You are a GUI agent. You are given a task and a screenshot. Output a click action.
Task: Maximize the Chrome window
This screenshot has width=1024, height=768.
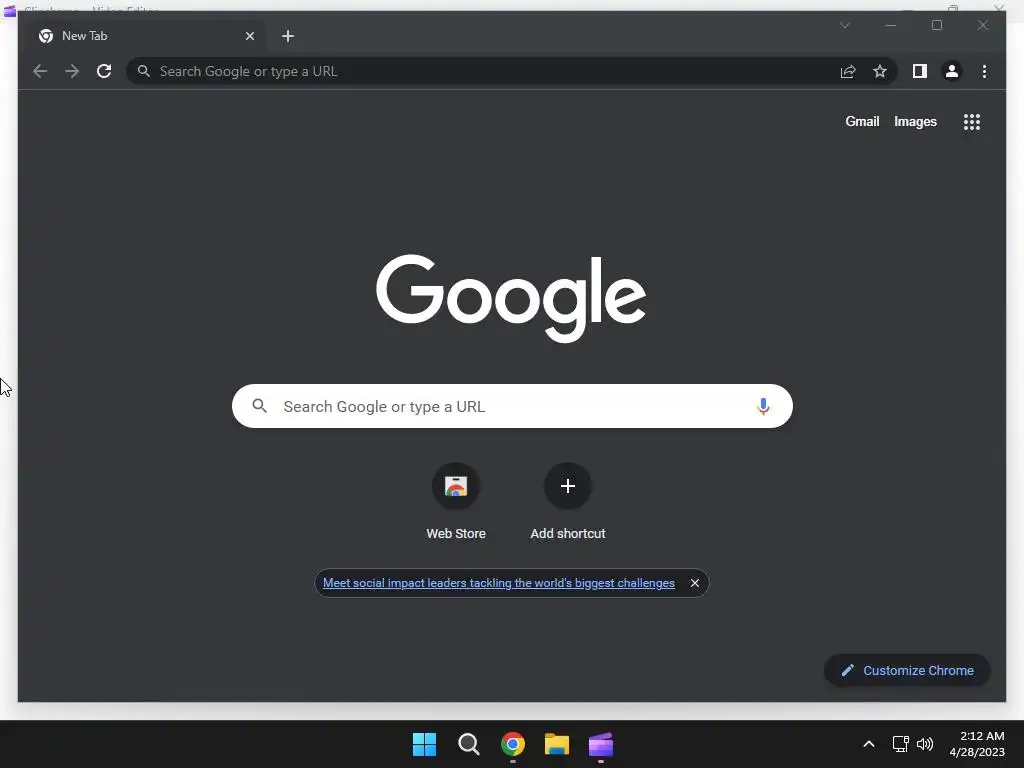click(936, 25)
